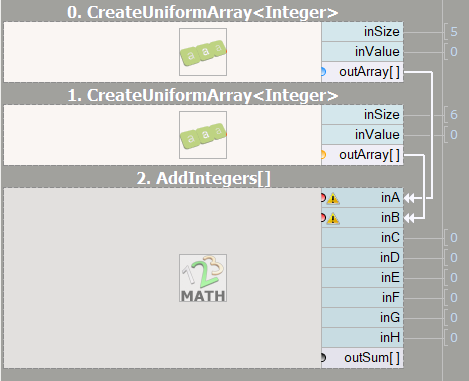Edit the inC value field
This screenshot has width=469, height=381.
[x=454, y=238]
